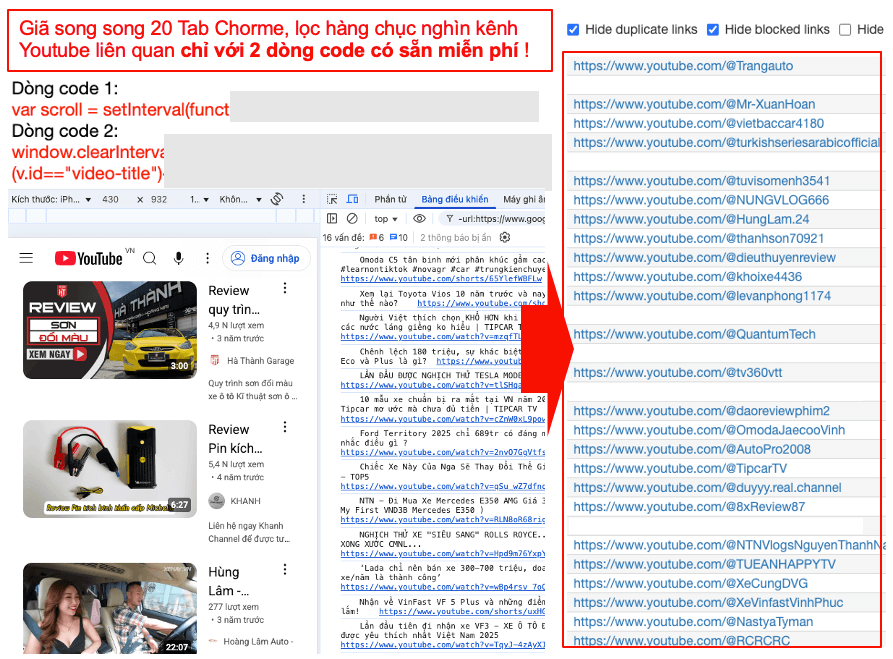893x659 pixels.
Task: Open the Khôn... throttling dropdown
Action: point(240,199)
